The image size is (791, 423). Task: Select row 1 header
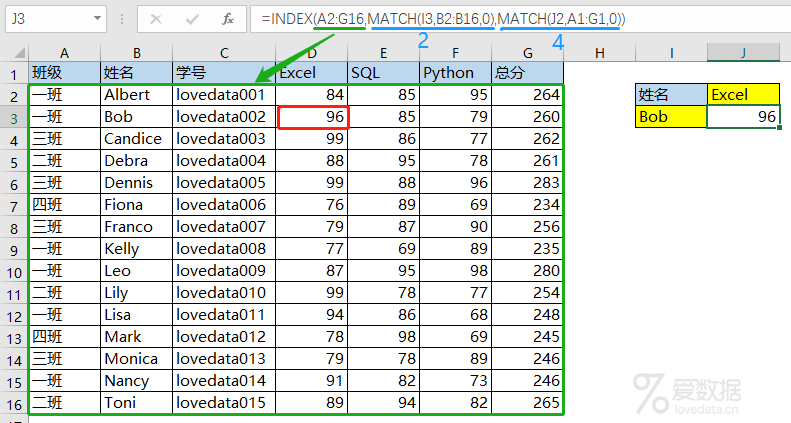[14, 74]
